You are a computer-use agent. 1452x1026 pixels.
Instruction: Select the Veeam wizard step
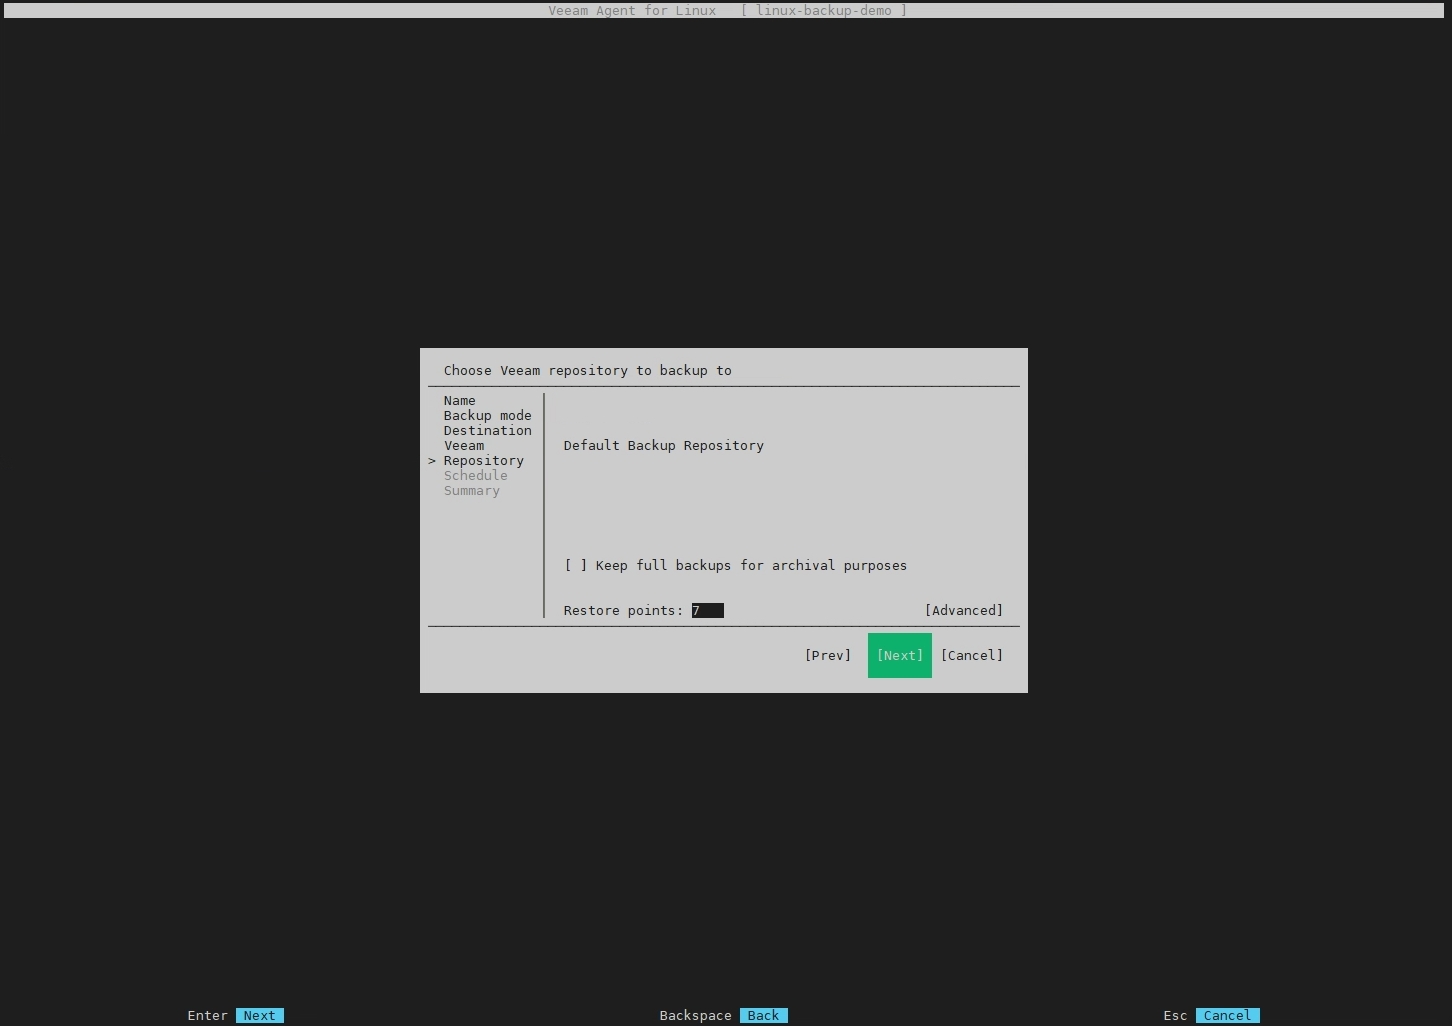(x=464, y=446)
